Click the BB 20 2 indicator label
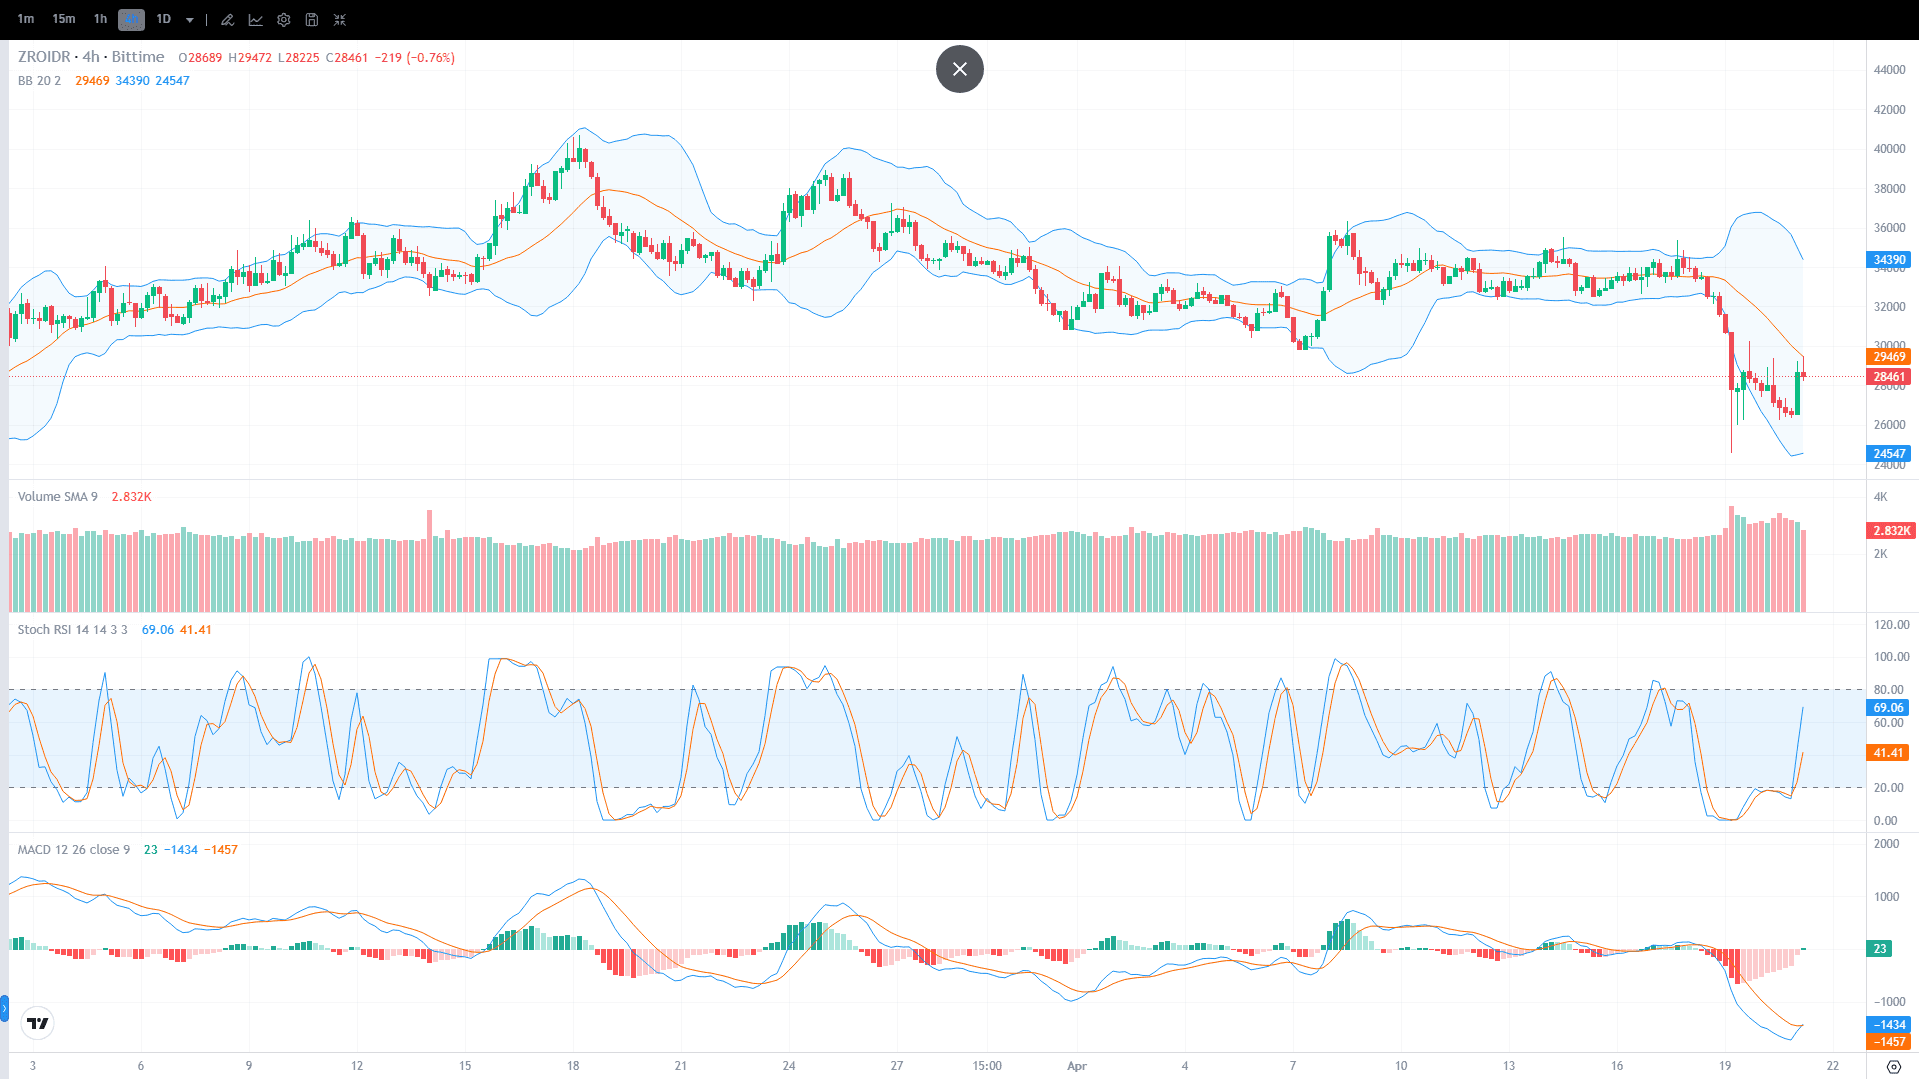This screenshot has width=1919, height=1079. tap(40, 81)
